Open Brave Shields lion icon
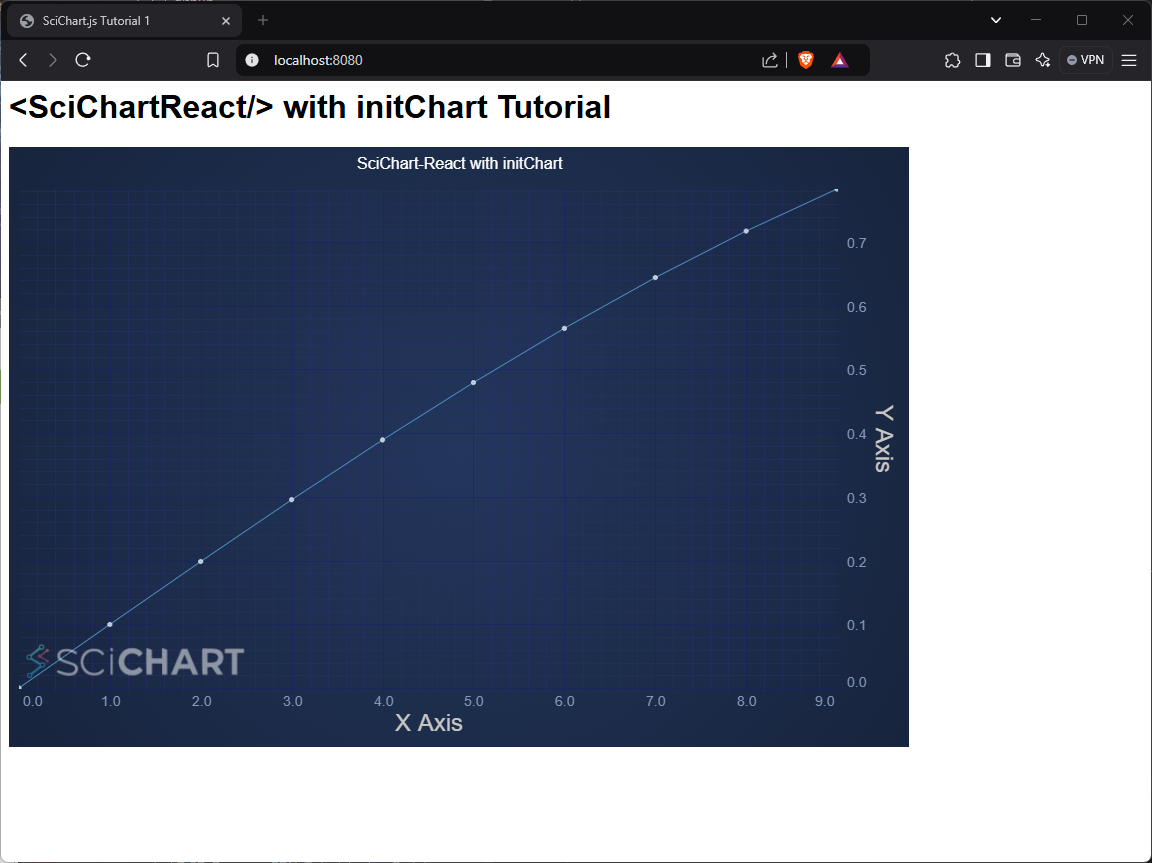Image resolution: width=1152 pixels, height=863 pixels. pos(806,60)
